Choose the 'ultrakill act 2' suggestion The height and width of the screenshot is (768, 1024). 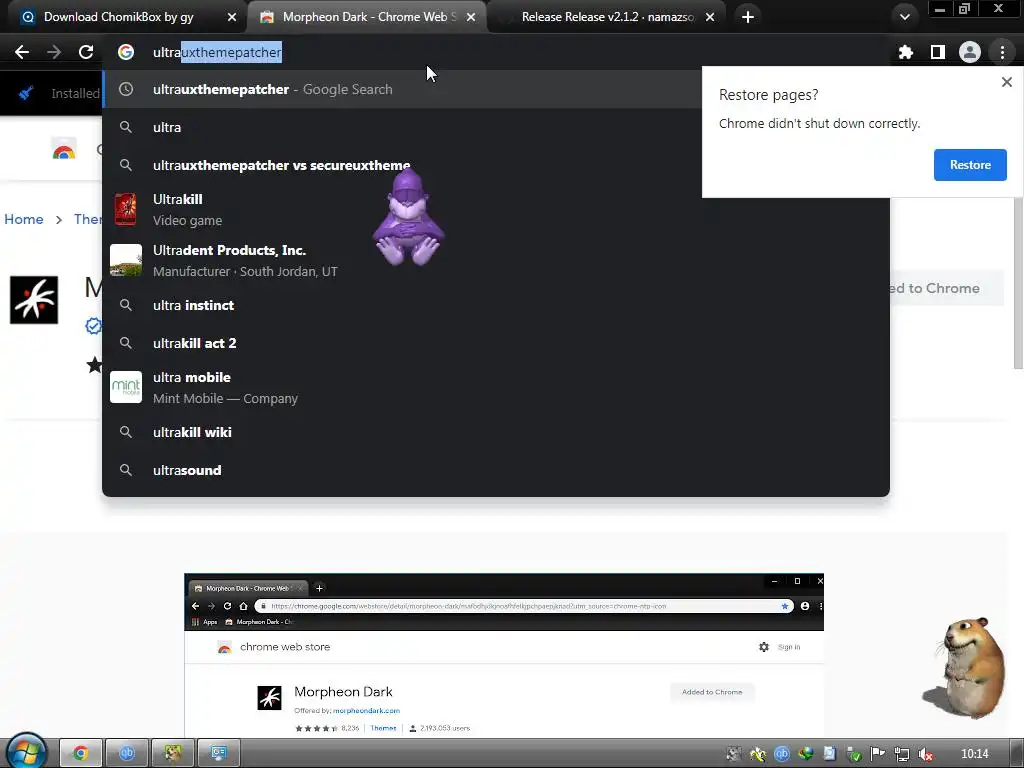(x=496, y=343)
